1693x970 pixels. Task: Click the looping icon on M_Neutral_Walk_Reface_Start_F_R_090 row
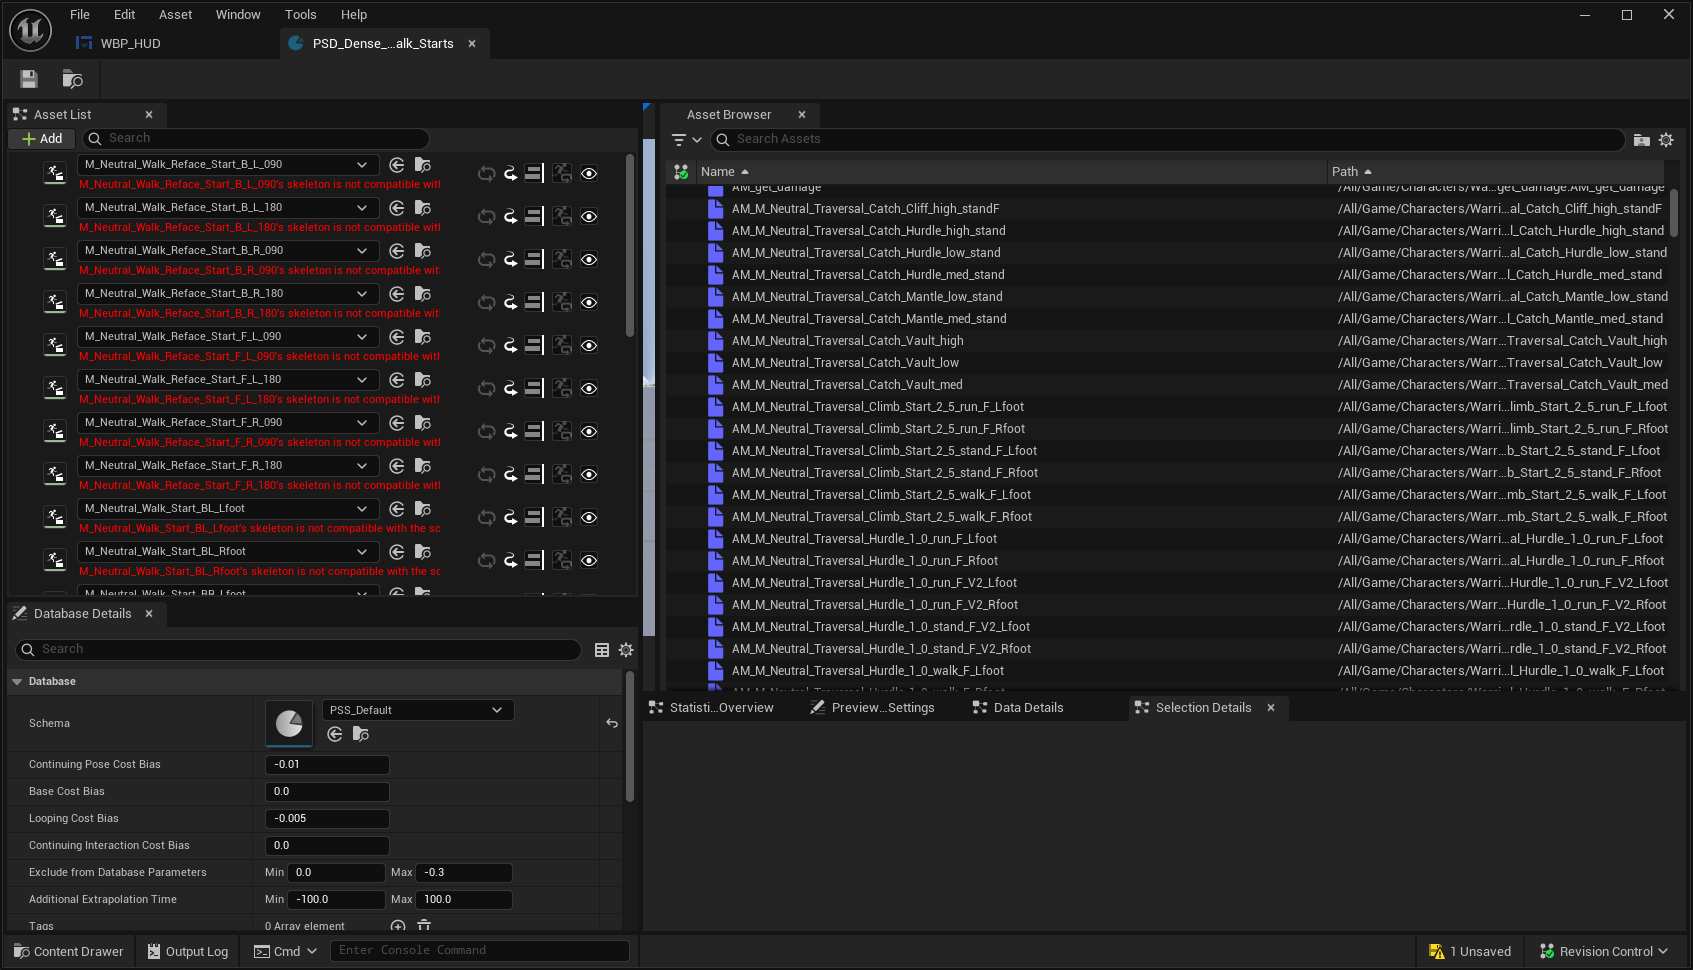[487, 431]
